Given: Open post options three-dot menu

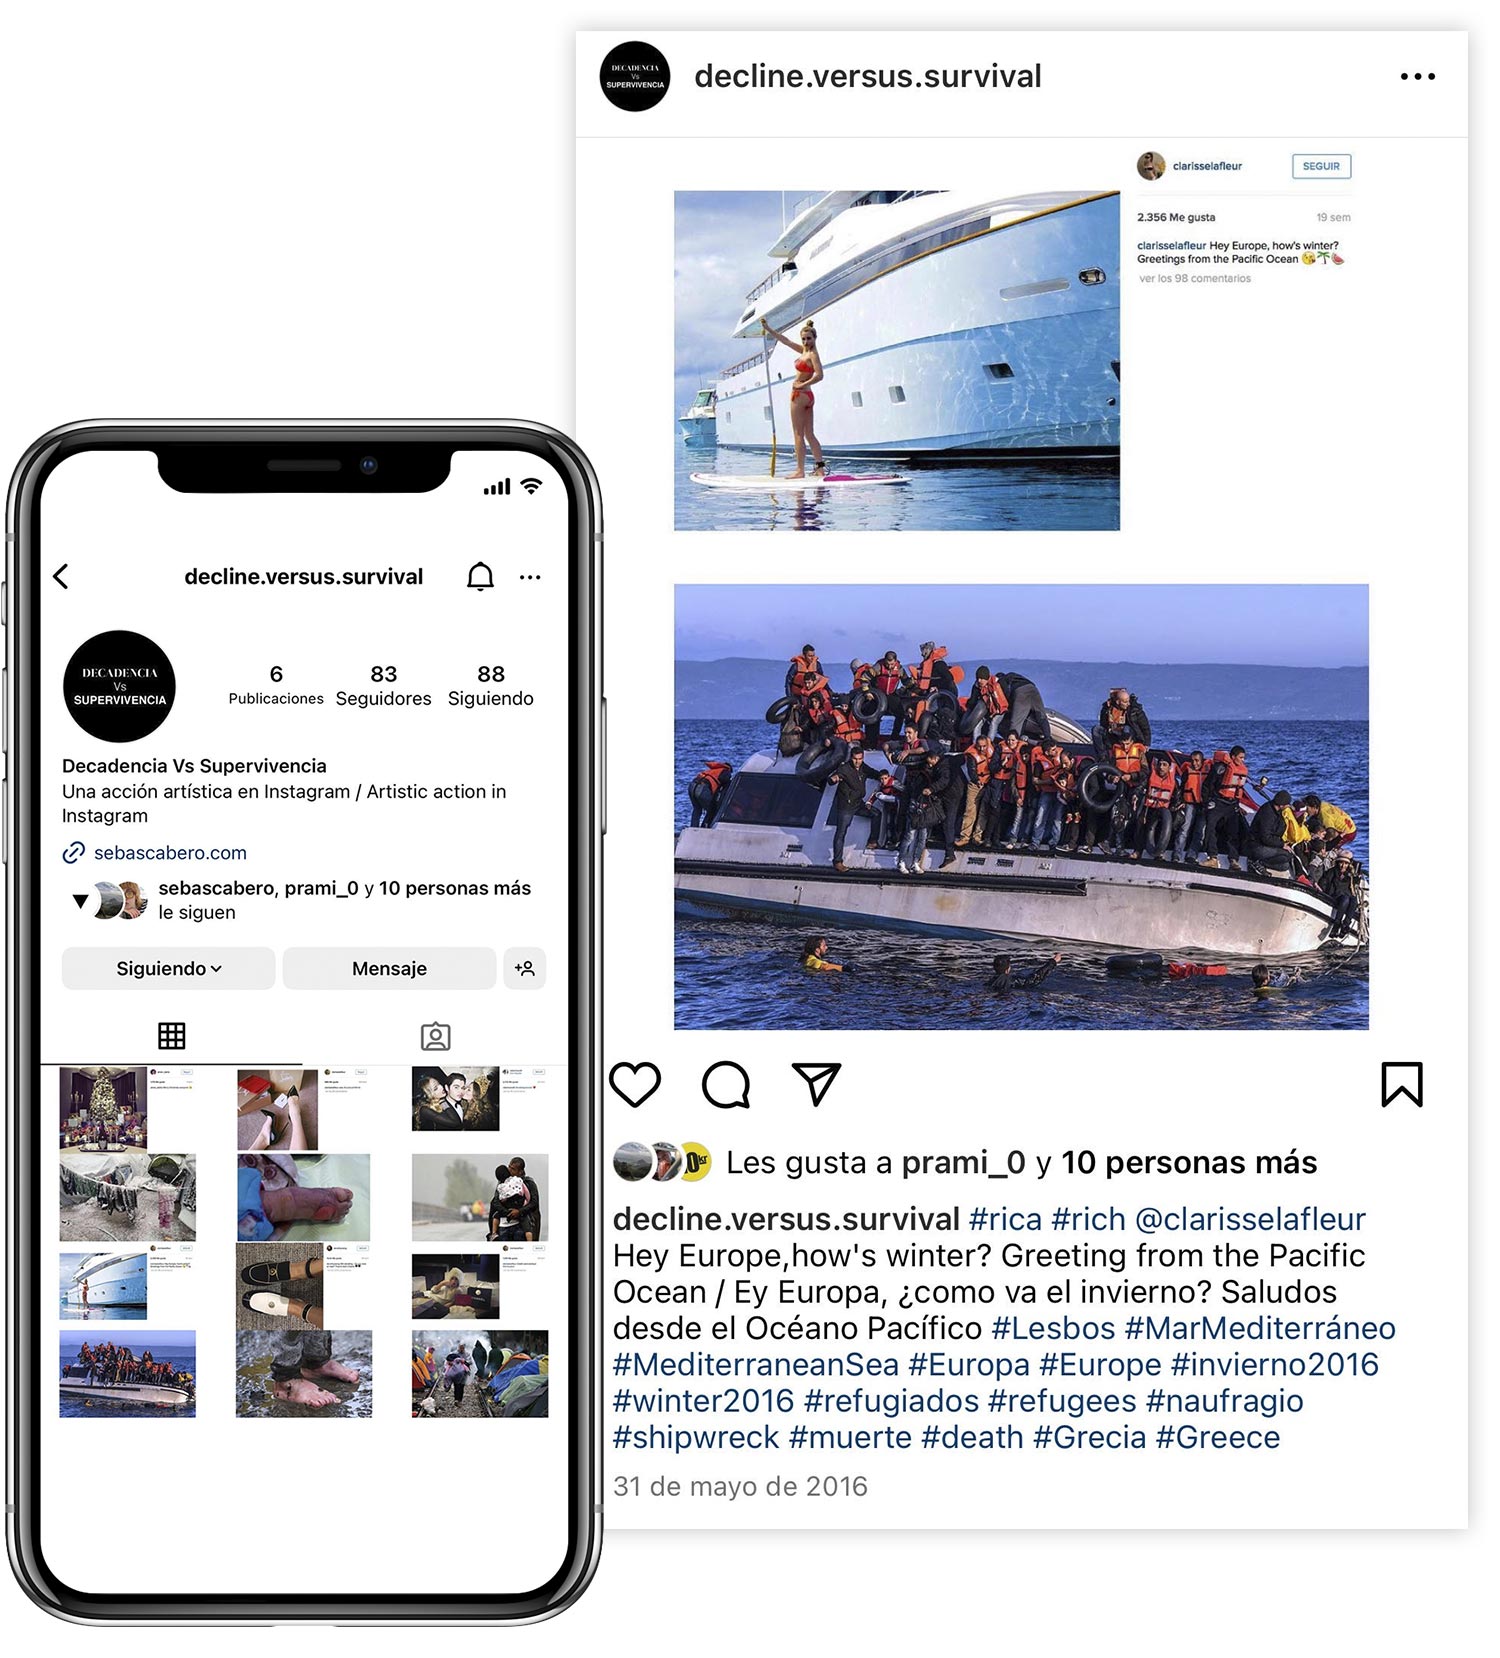Looking at the screenshot, I should pos(1418,77).
